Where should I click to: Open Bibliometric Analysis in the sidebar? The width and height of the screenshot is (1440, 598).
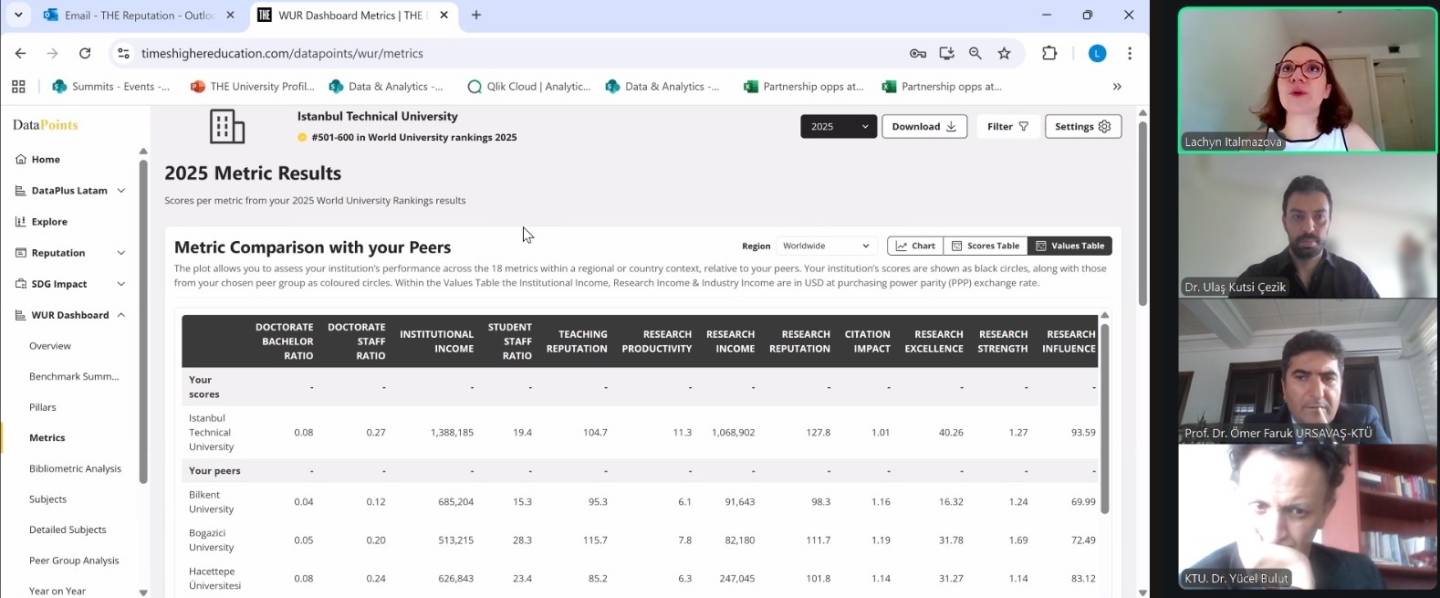point(75,469)
